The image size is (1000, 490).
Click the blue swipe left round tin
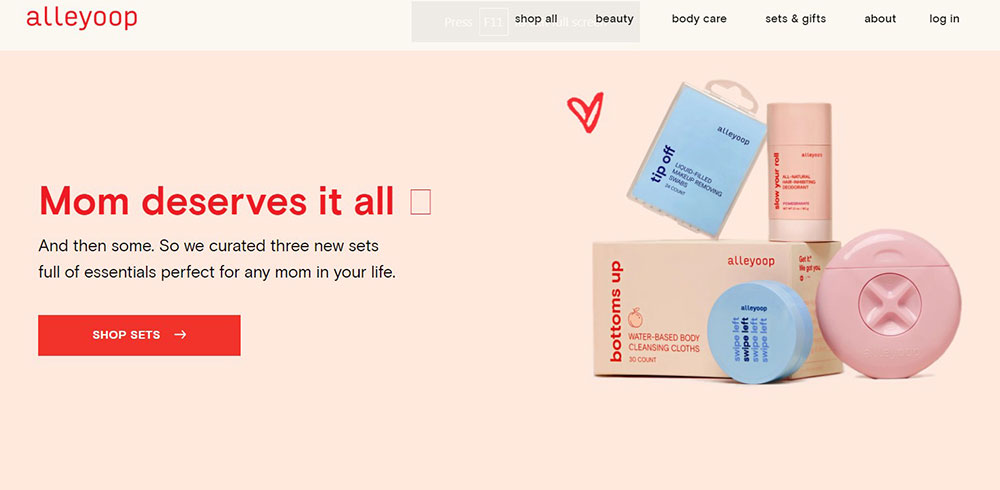tap(760, 332)
